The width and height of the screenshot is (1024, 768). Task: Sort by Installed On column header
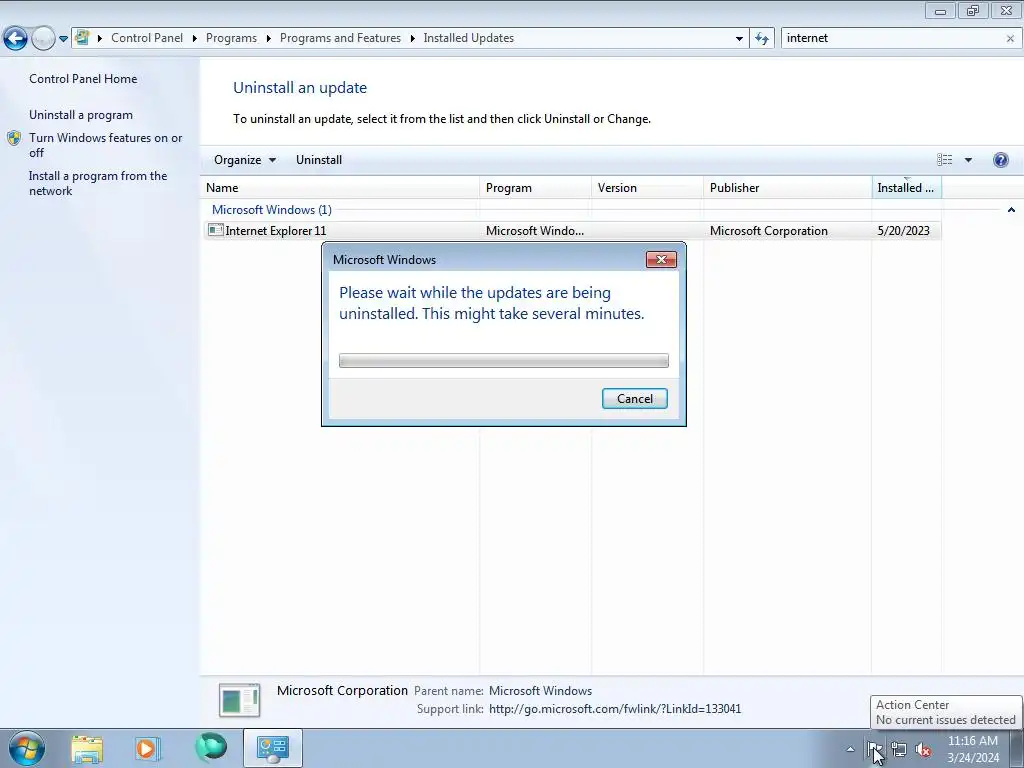tap(906, 188)
